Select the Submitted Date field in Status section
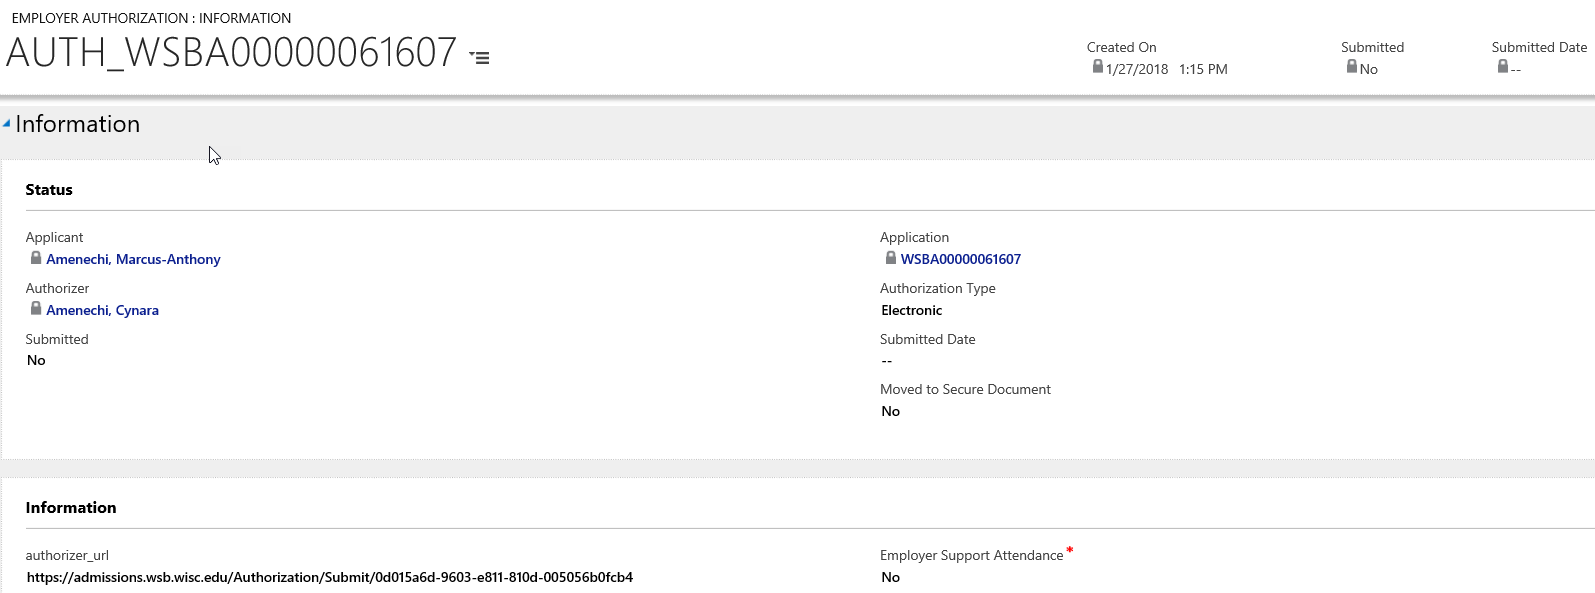The image size is (1595, 593). 886,361
